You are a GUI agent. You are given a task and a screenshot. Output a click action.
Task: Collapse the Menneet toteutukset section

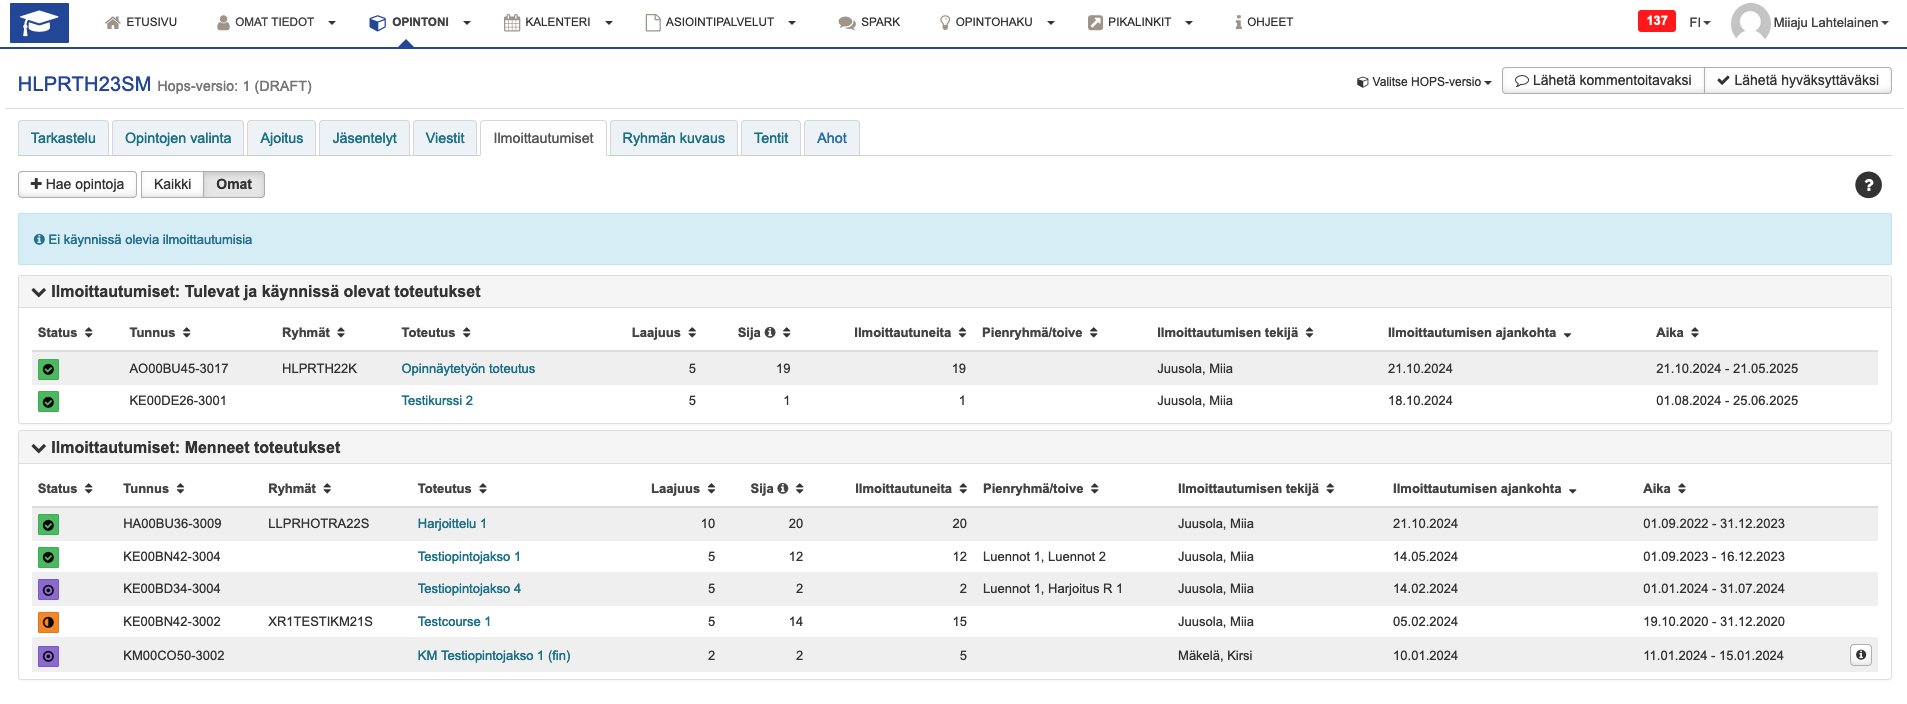(x=39, y=448)
